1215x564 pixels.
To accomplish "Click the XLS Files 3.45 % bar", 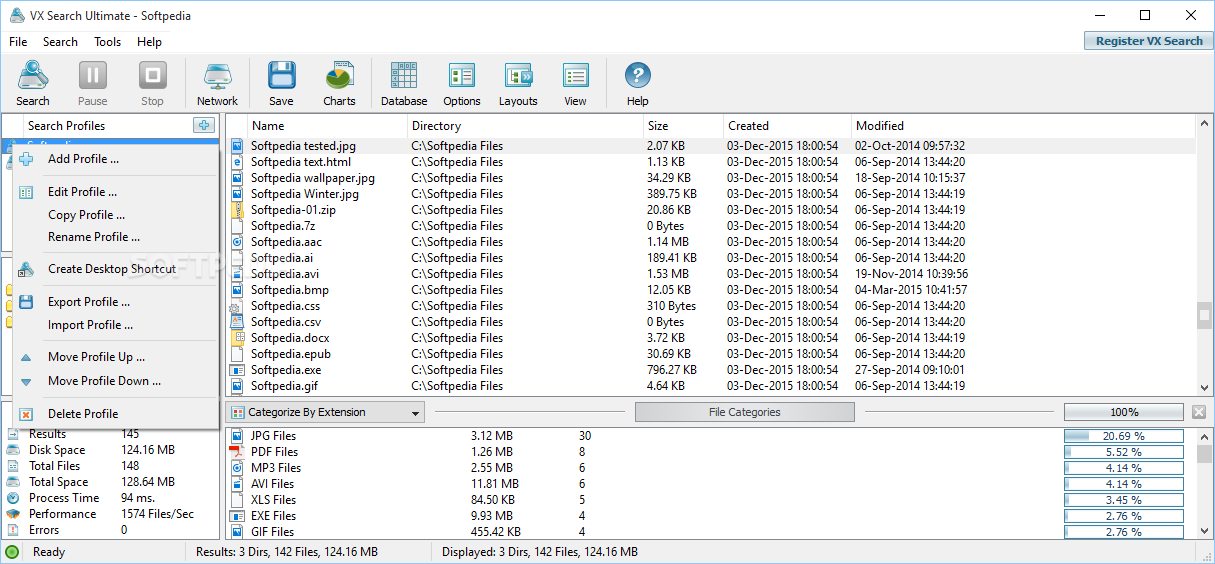I will pyautogui.click(x=1124, y=500).
